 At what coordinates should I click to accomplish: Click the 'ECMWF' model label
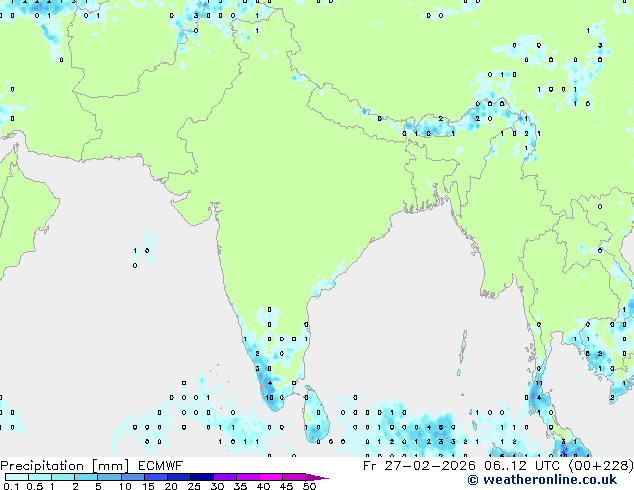[161, 466]
